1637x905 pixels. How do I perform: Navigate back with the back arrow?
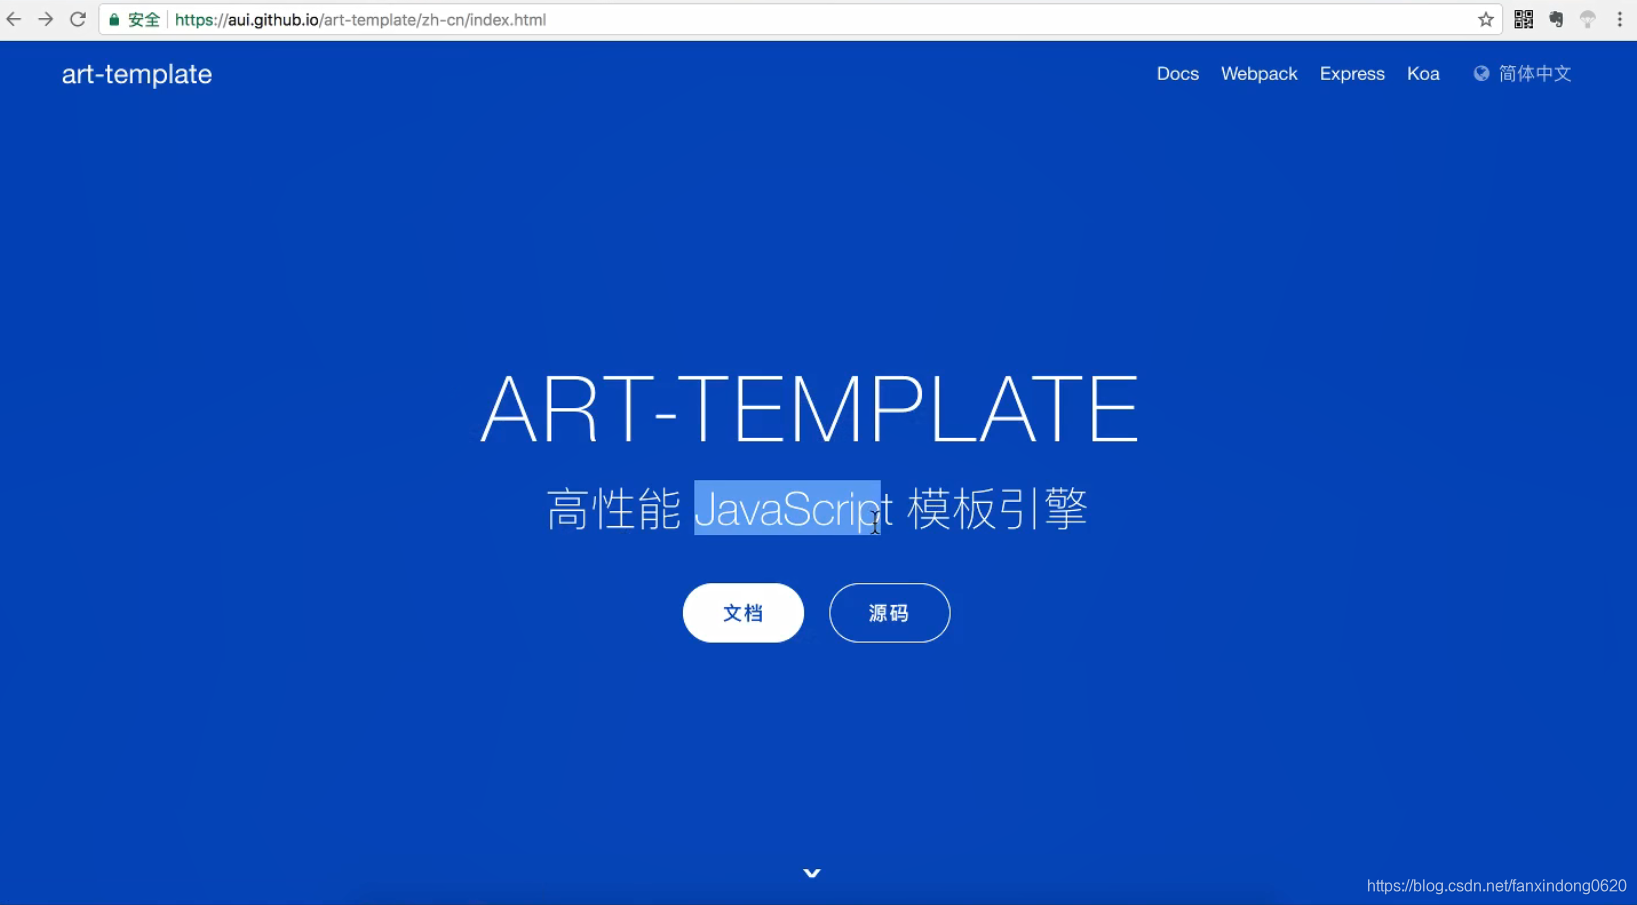pyautogui.click(x=13, y=19)
